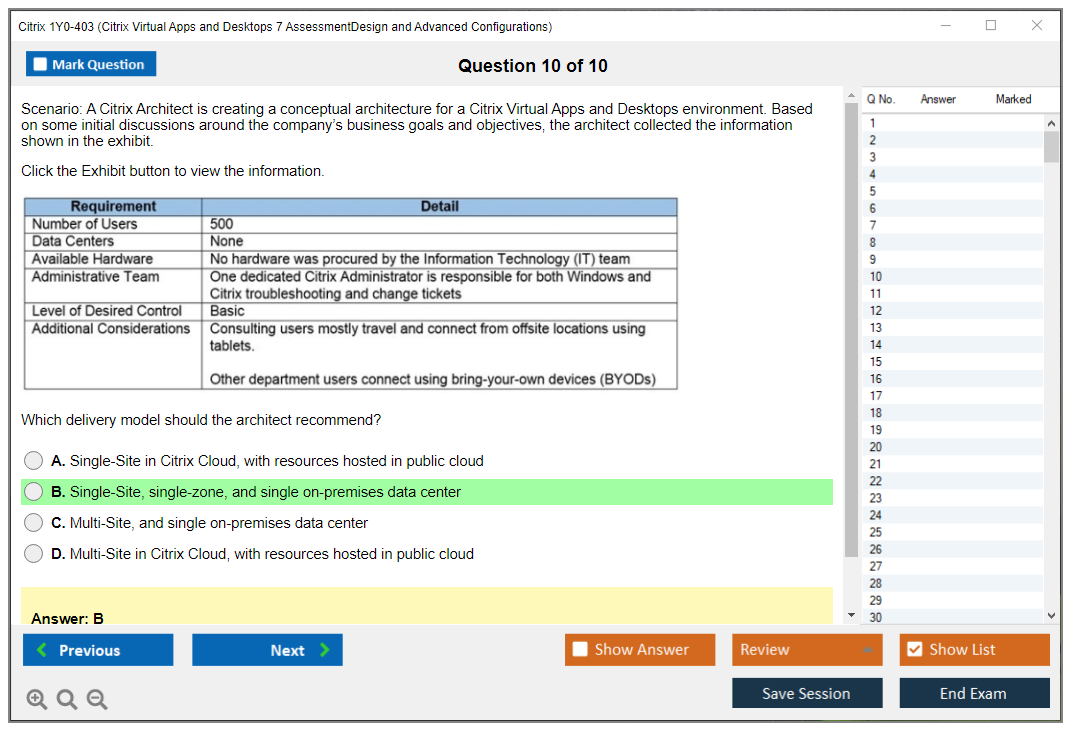1075x735 pixels.
Task: Minimize the exam window
Action: [946, 26]
